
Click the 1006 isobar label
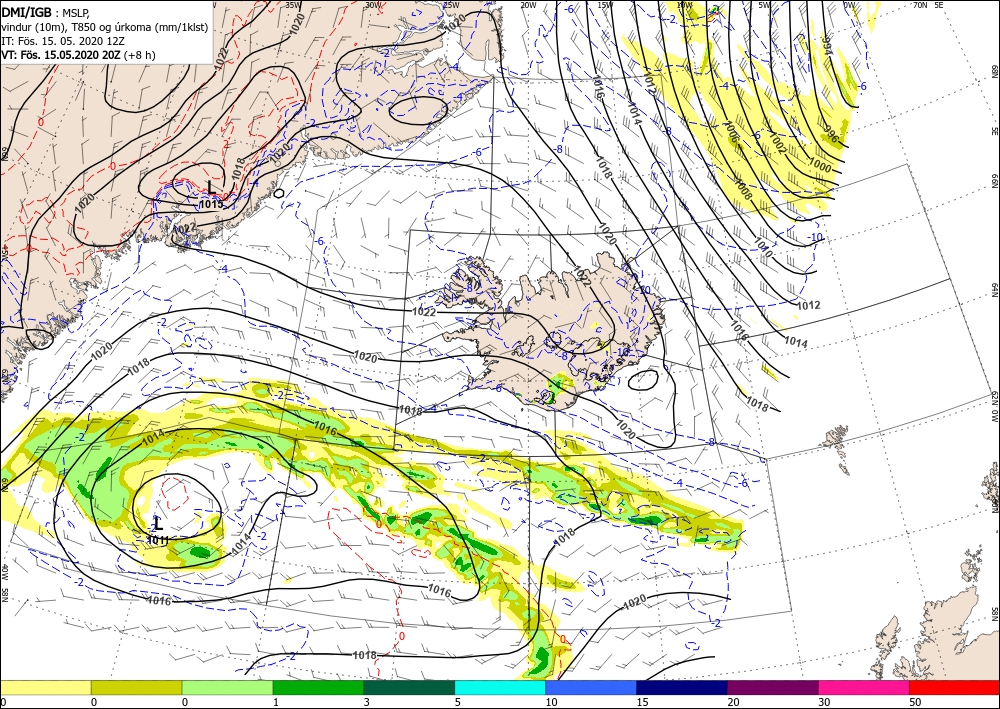pos(732,131)
